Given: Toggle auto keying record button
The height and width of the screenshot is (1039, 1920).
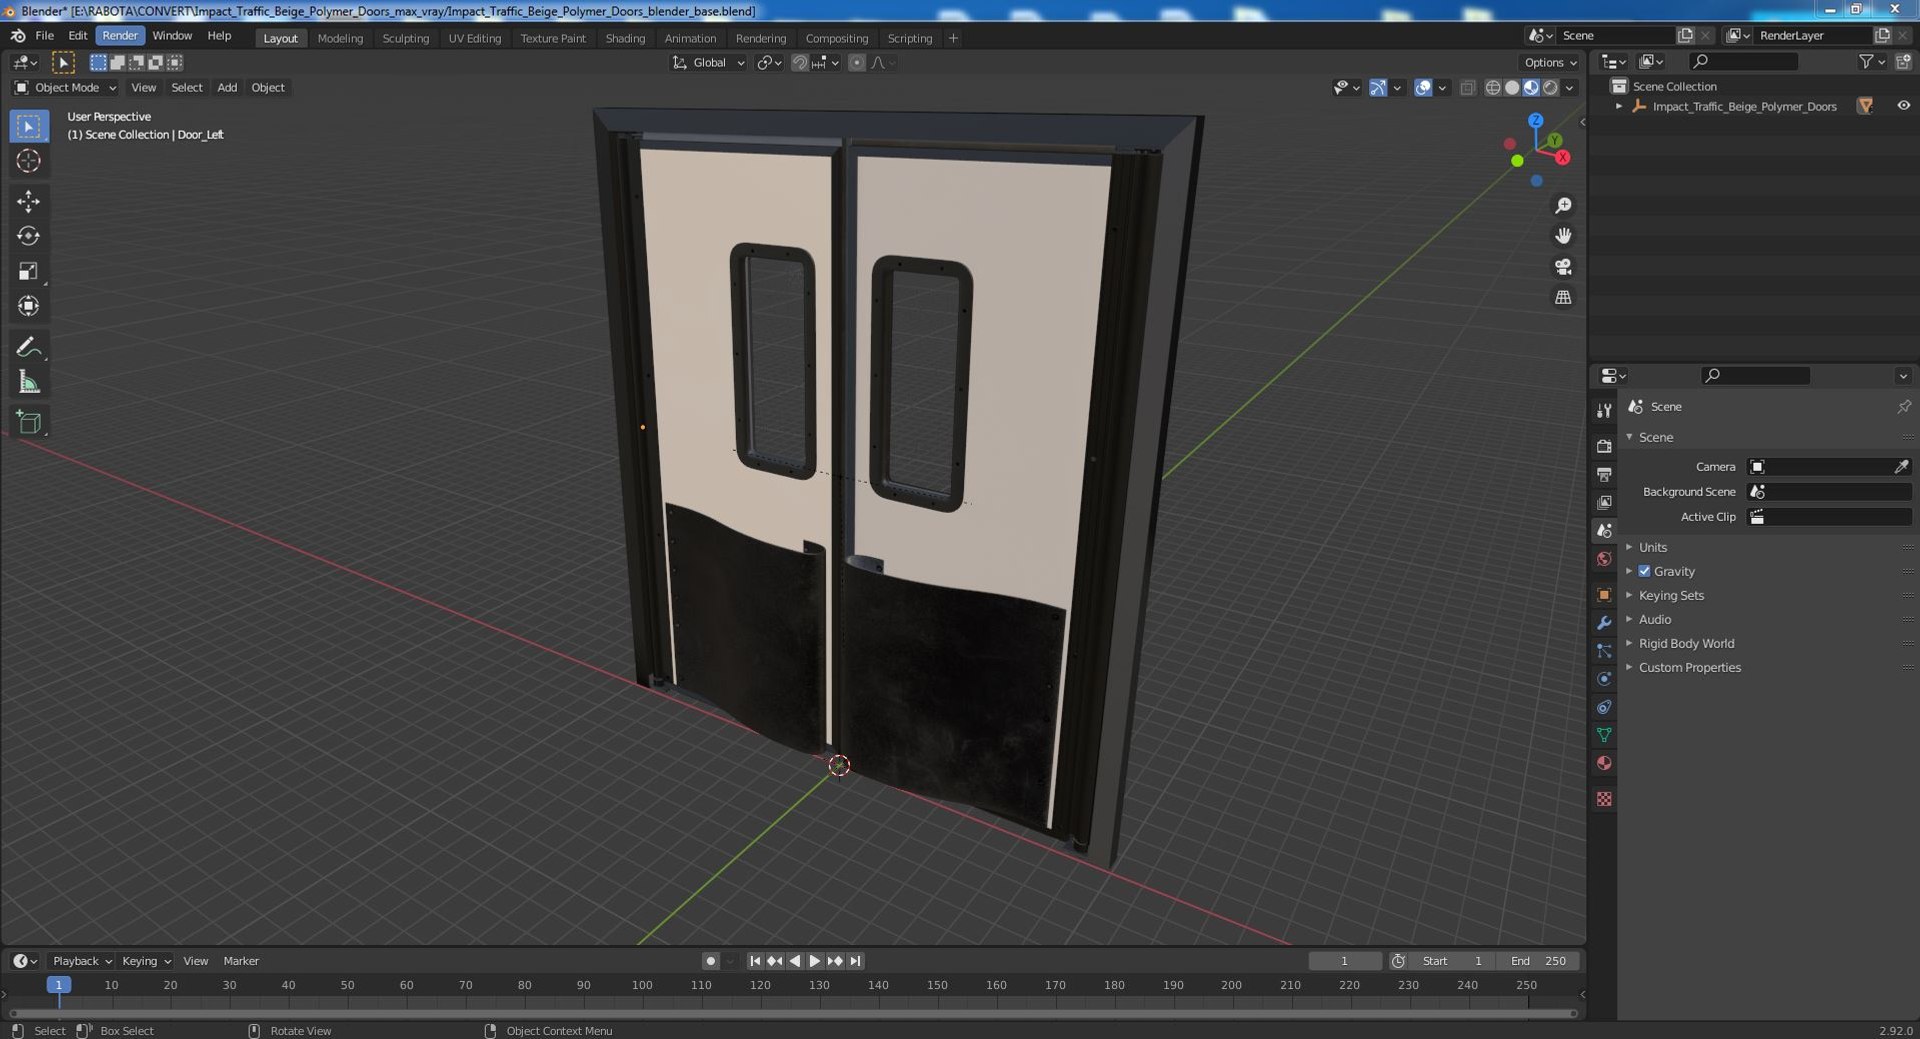Looking at the screenshot, I should pyautogui.click(x=710, y=961).
